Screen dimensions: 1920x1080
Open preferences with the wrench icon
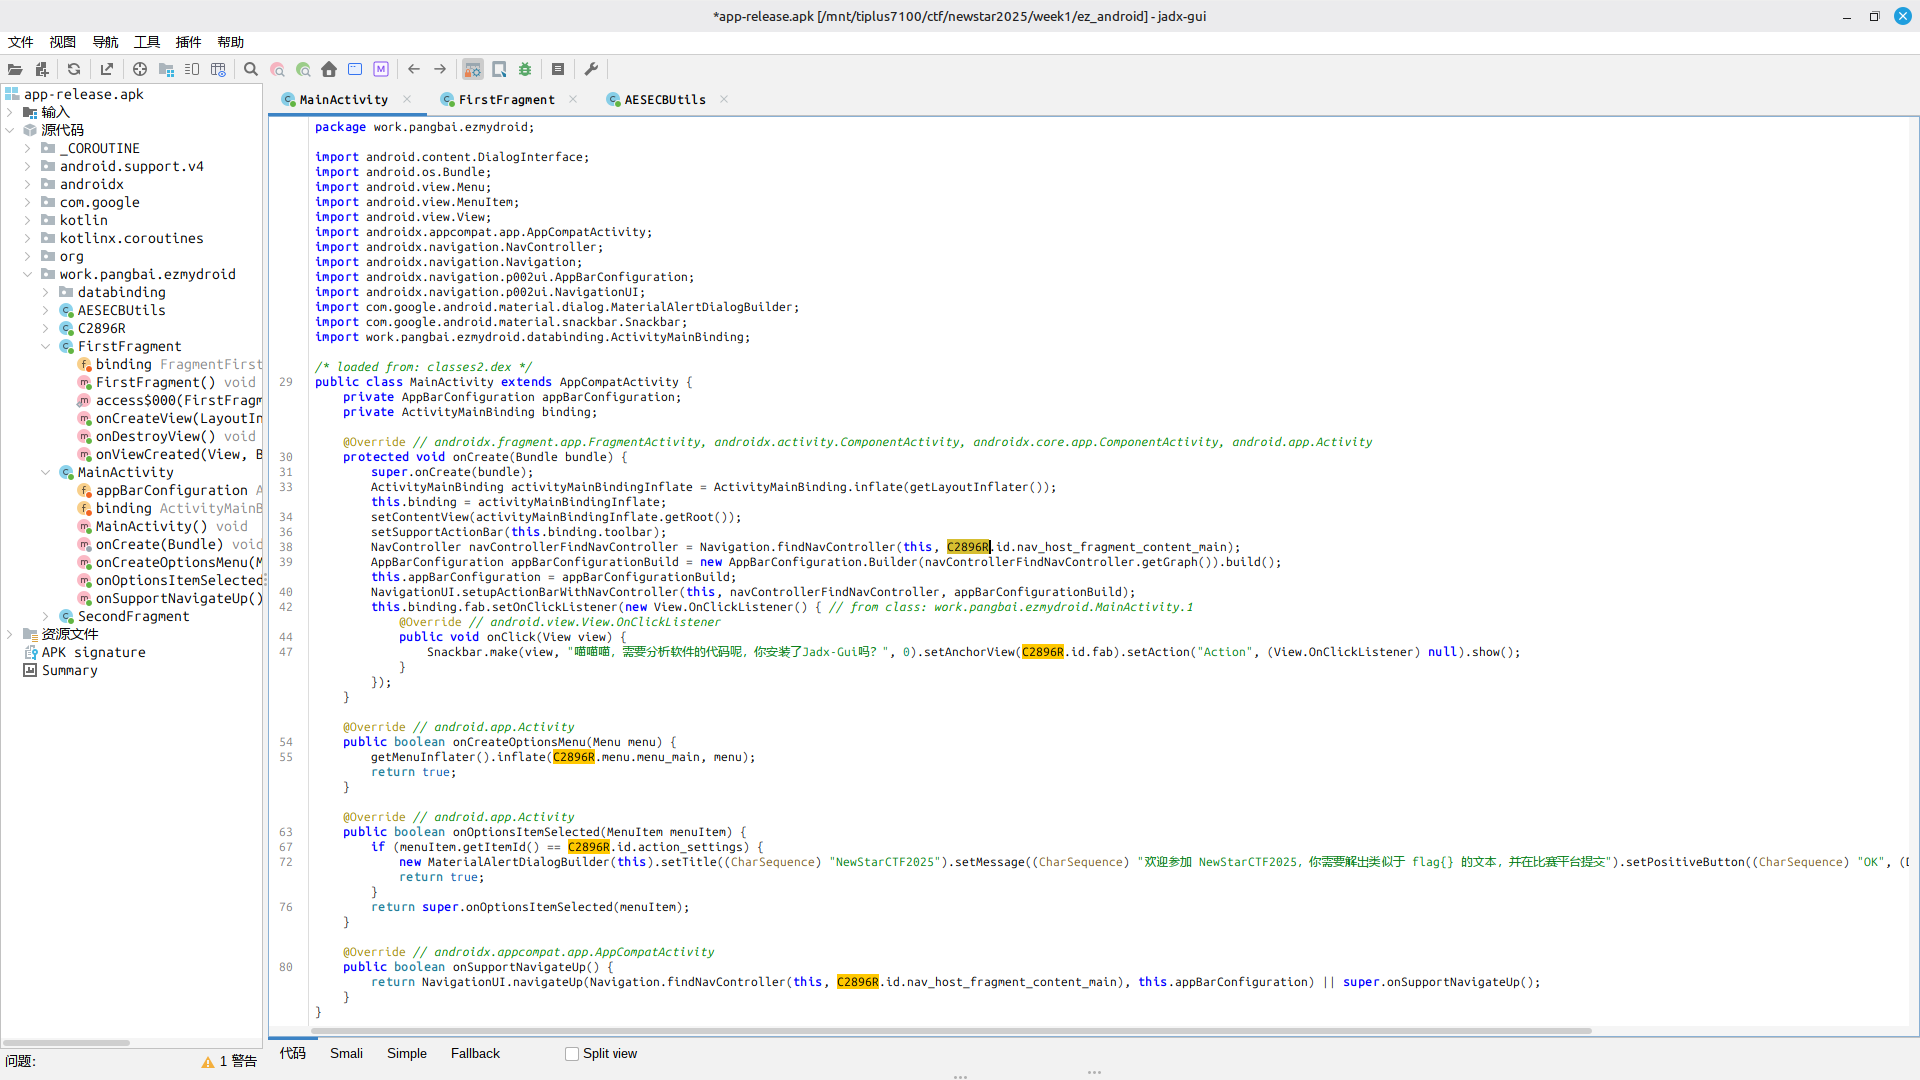591,69
